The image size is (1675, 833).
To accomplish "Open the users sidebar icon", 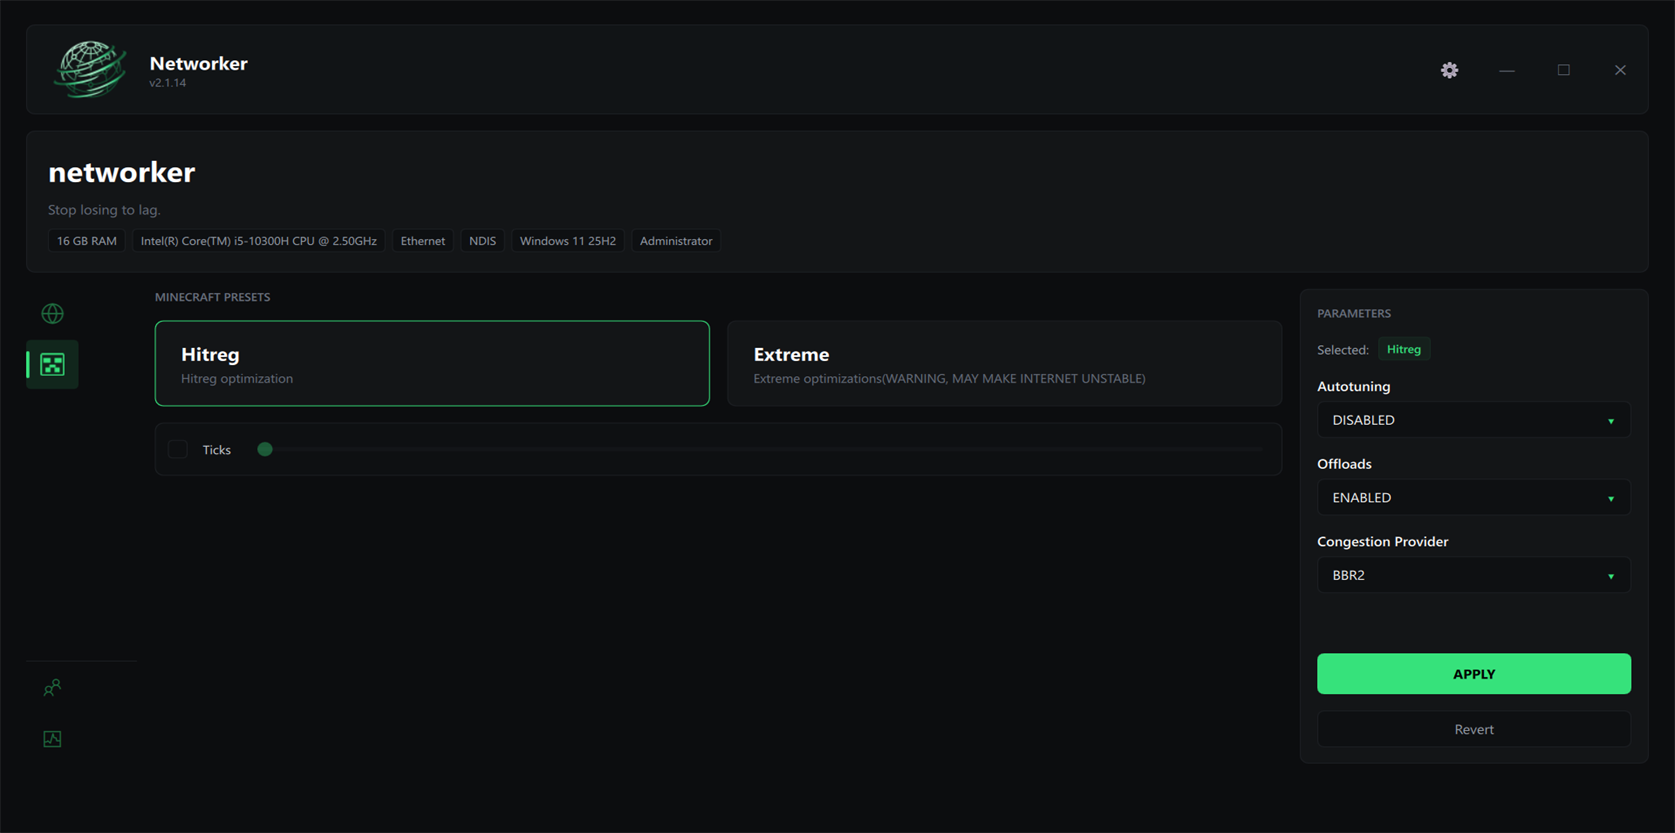I will pos(52,688).
